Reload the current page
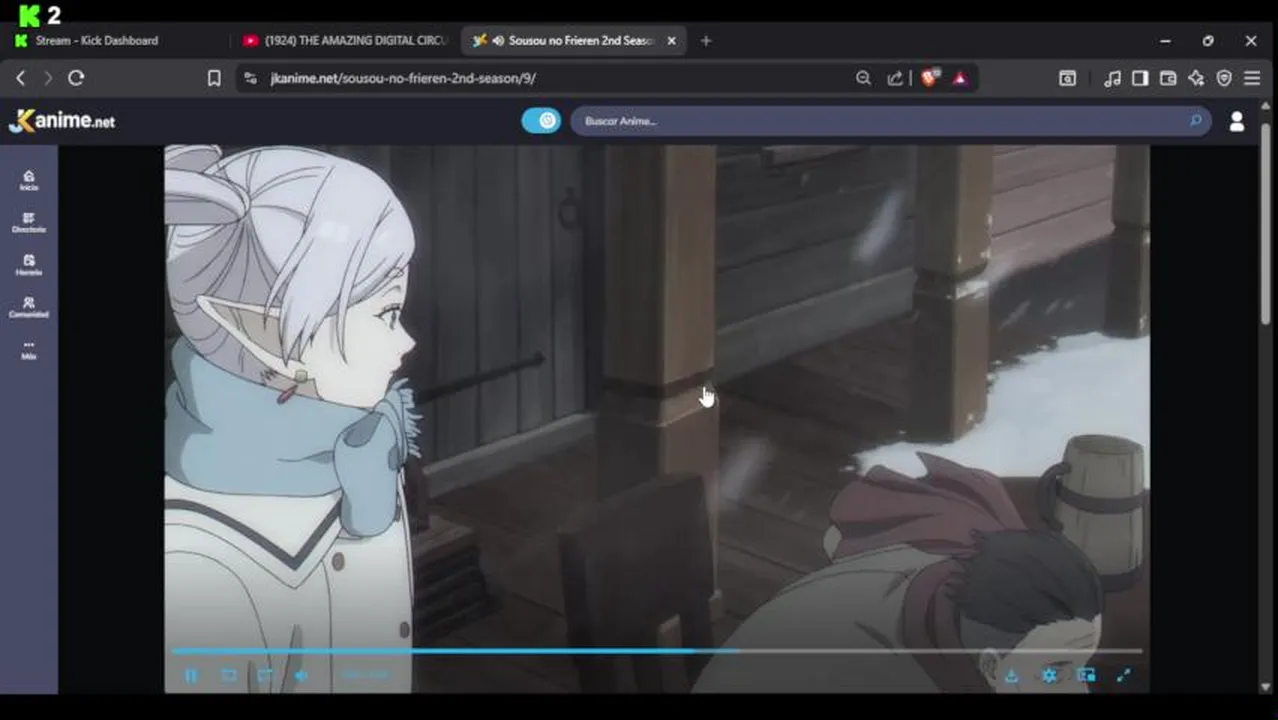1278x720 pixels. pyautogui.click(x=76, y=78)
